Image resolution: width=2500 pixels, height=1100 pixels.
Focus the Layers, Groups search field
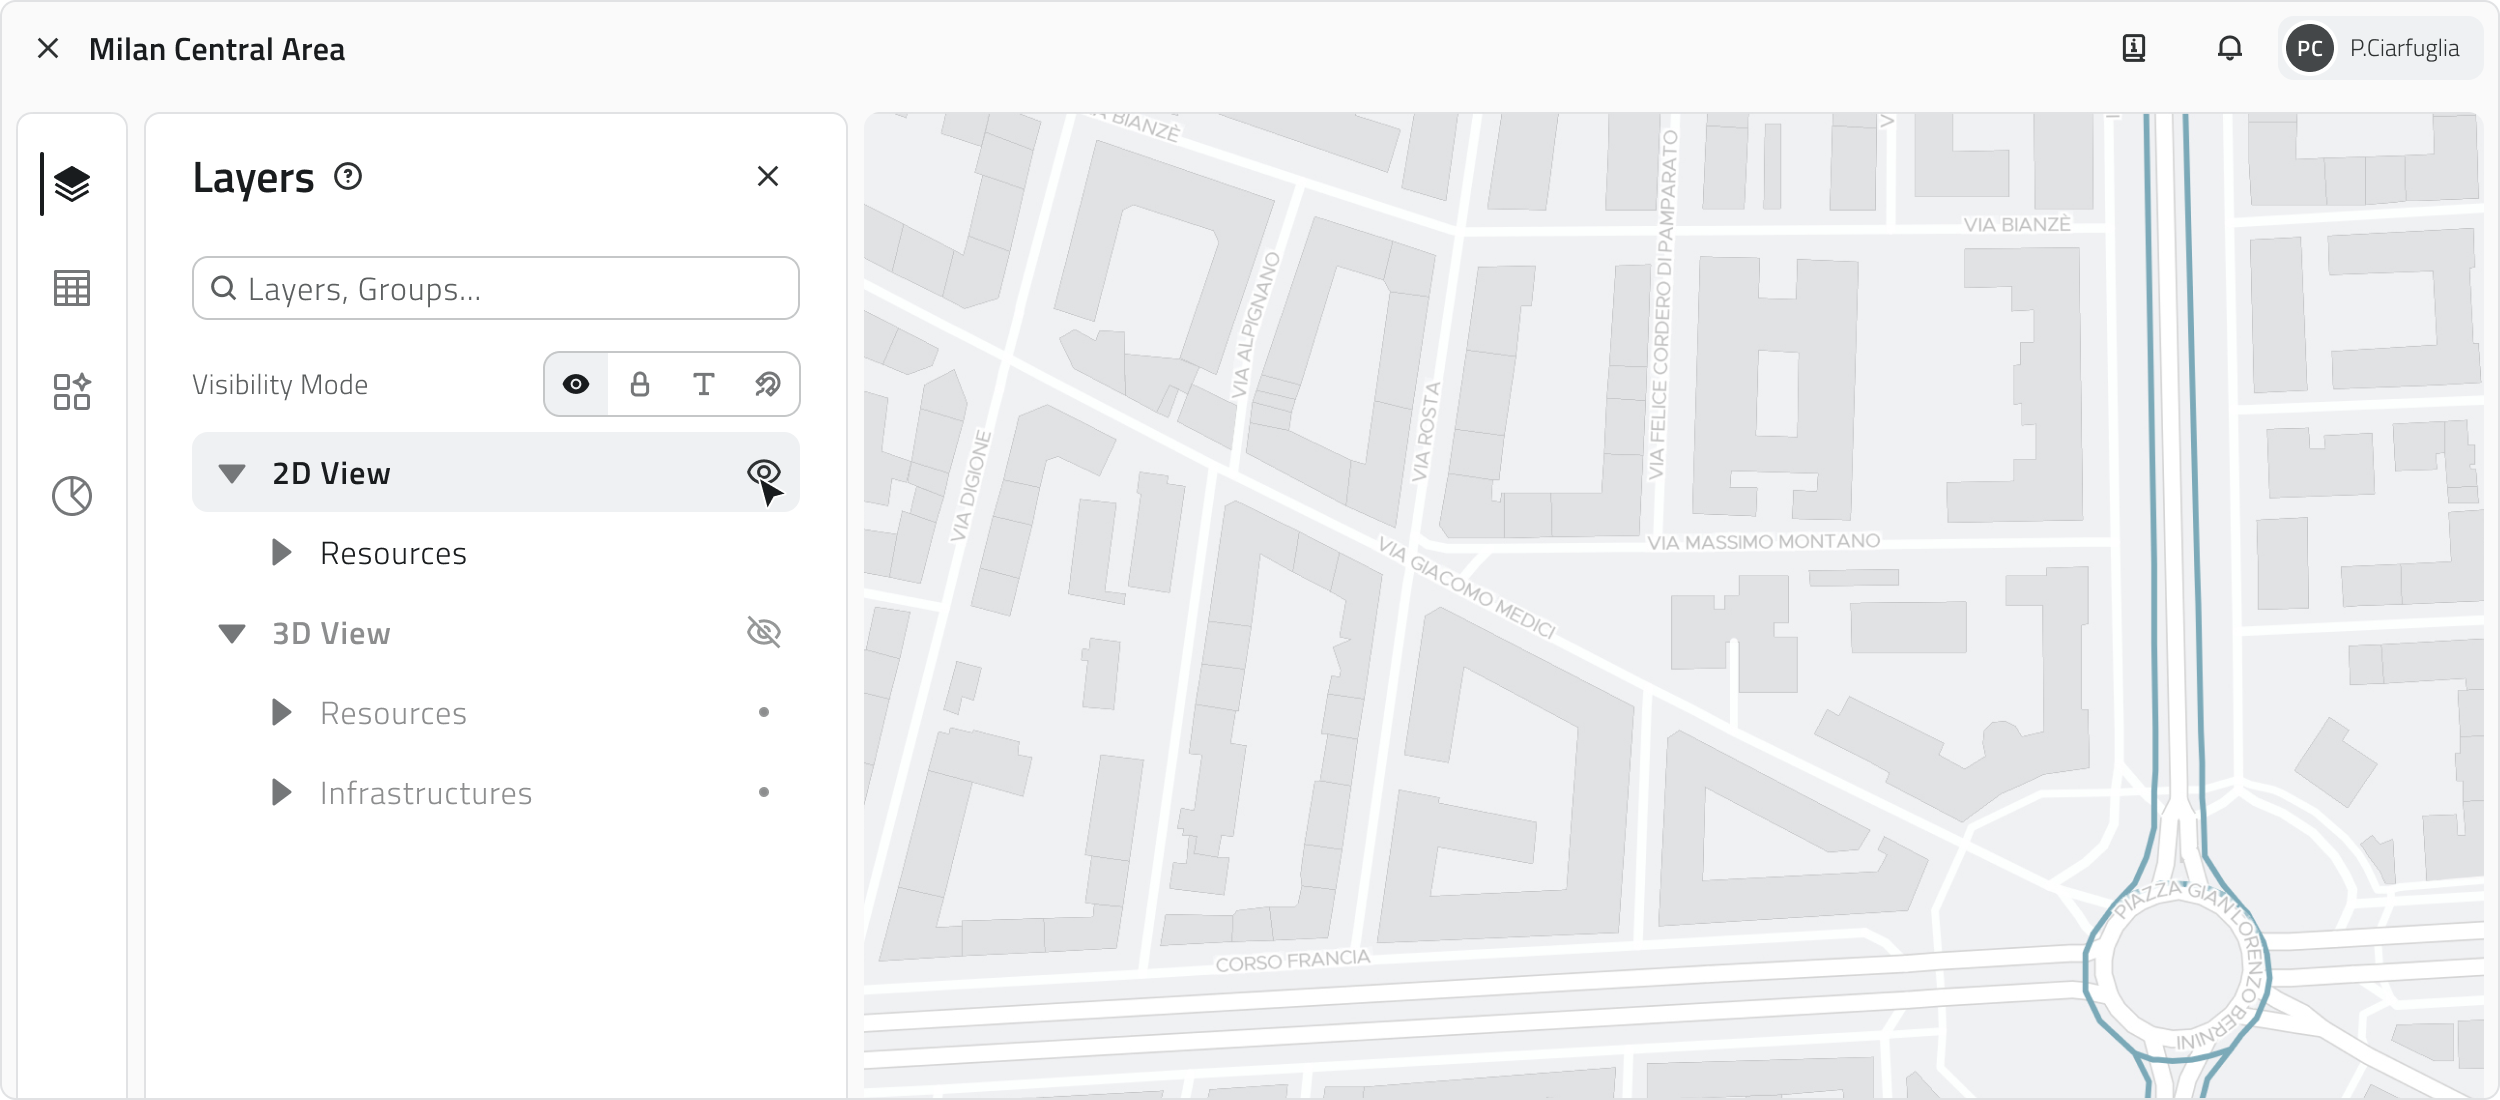(510, 289)
